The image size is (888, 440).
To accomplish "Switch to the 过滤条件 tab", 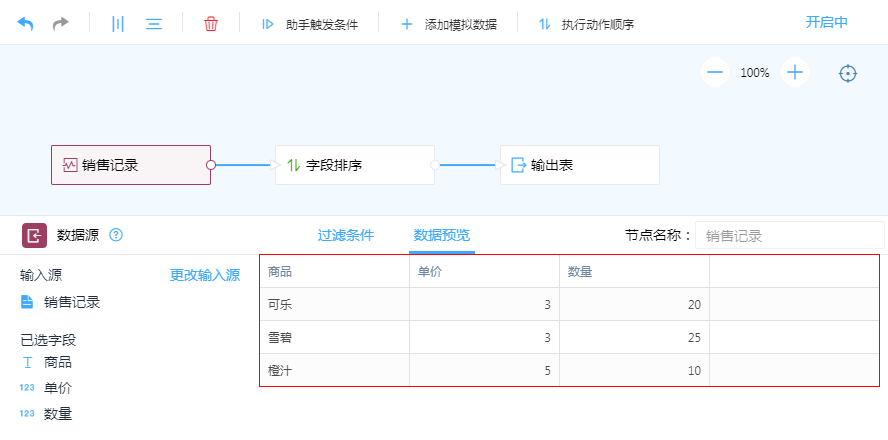I will [x=346, y=236].
